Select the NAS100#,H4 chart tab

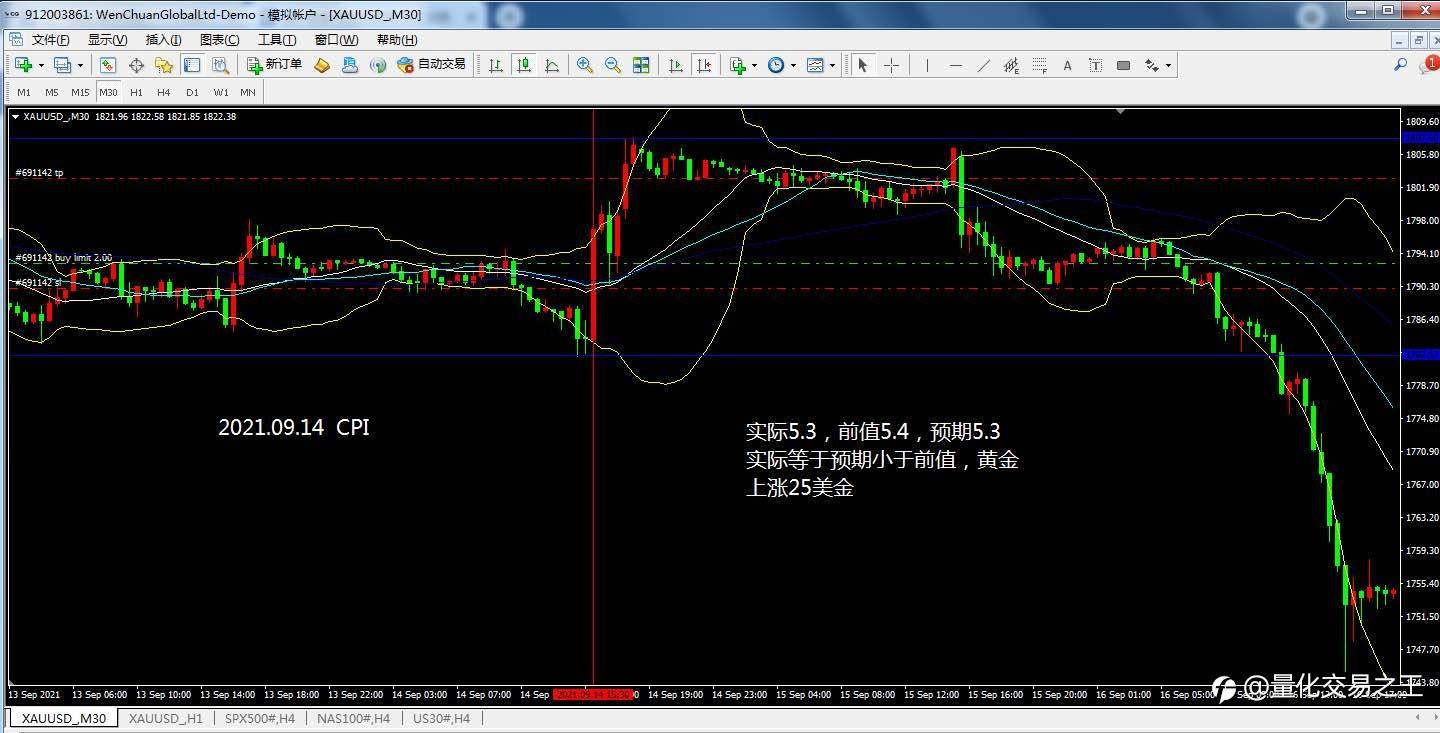(x=353, y=718)
